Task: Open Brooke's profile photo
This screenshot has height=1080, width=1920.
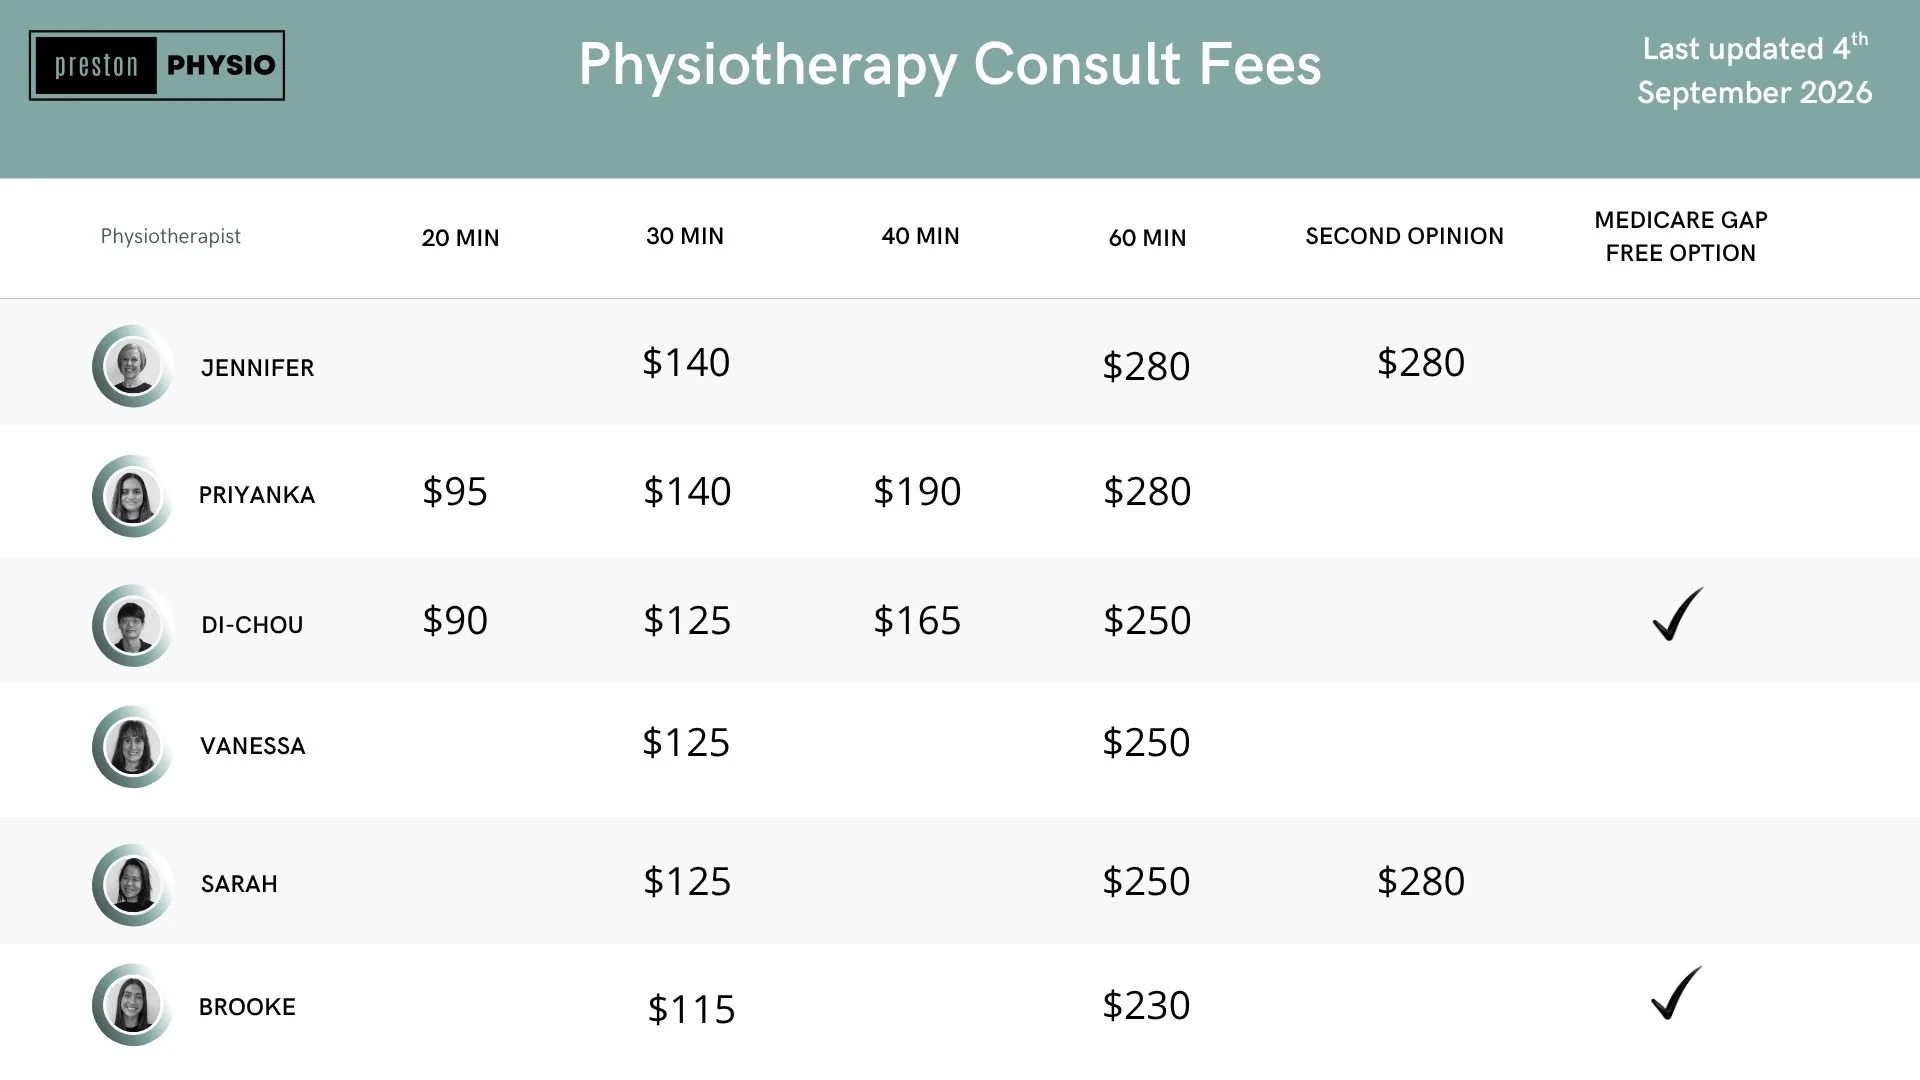Action: [132, 1005]
